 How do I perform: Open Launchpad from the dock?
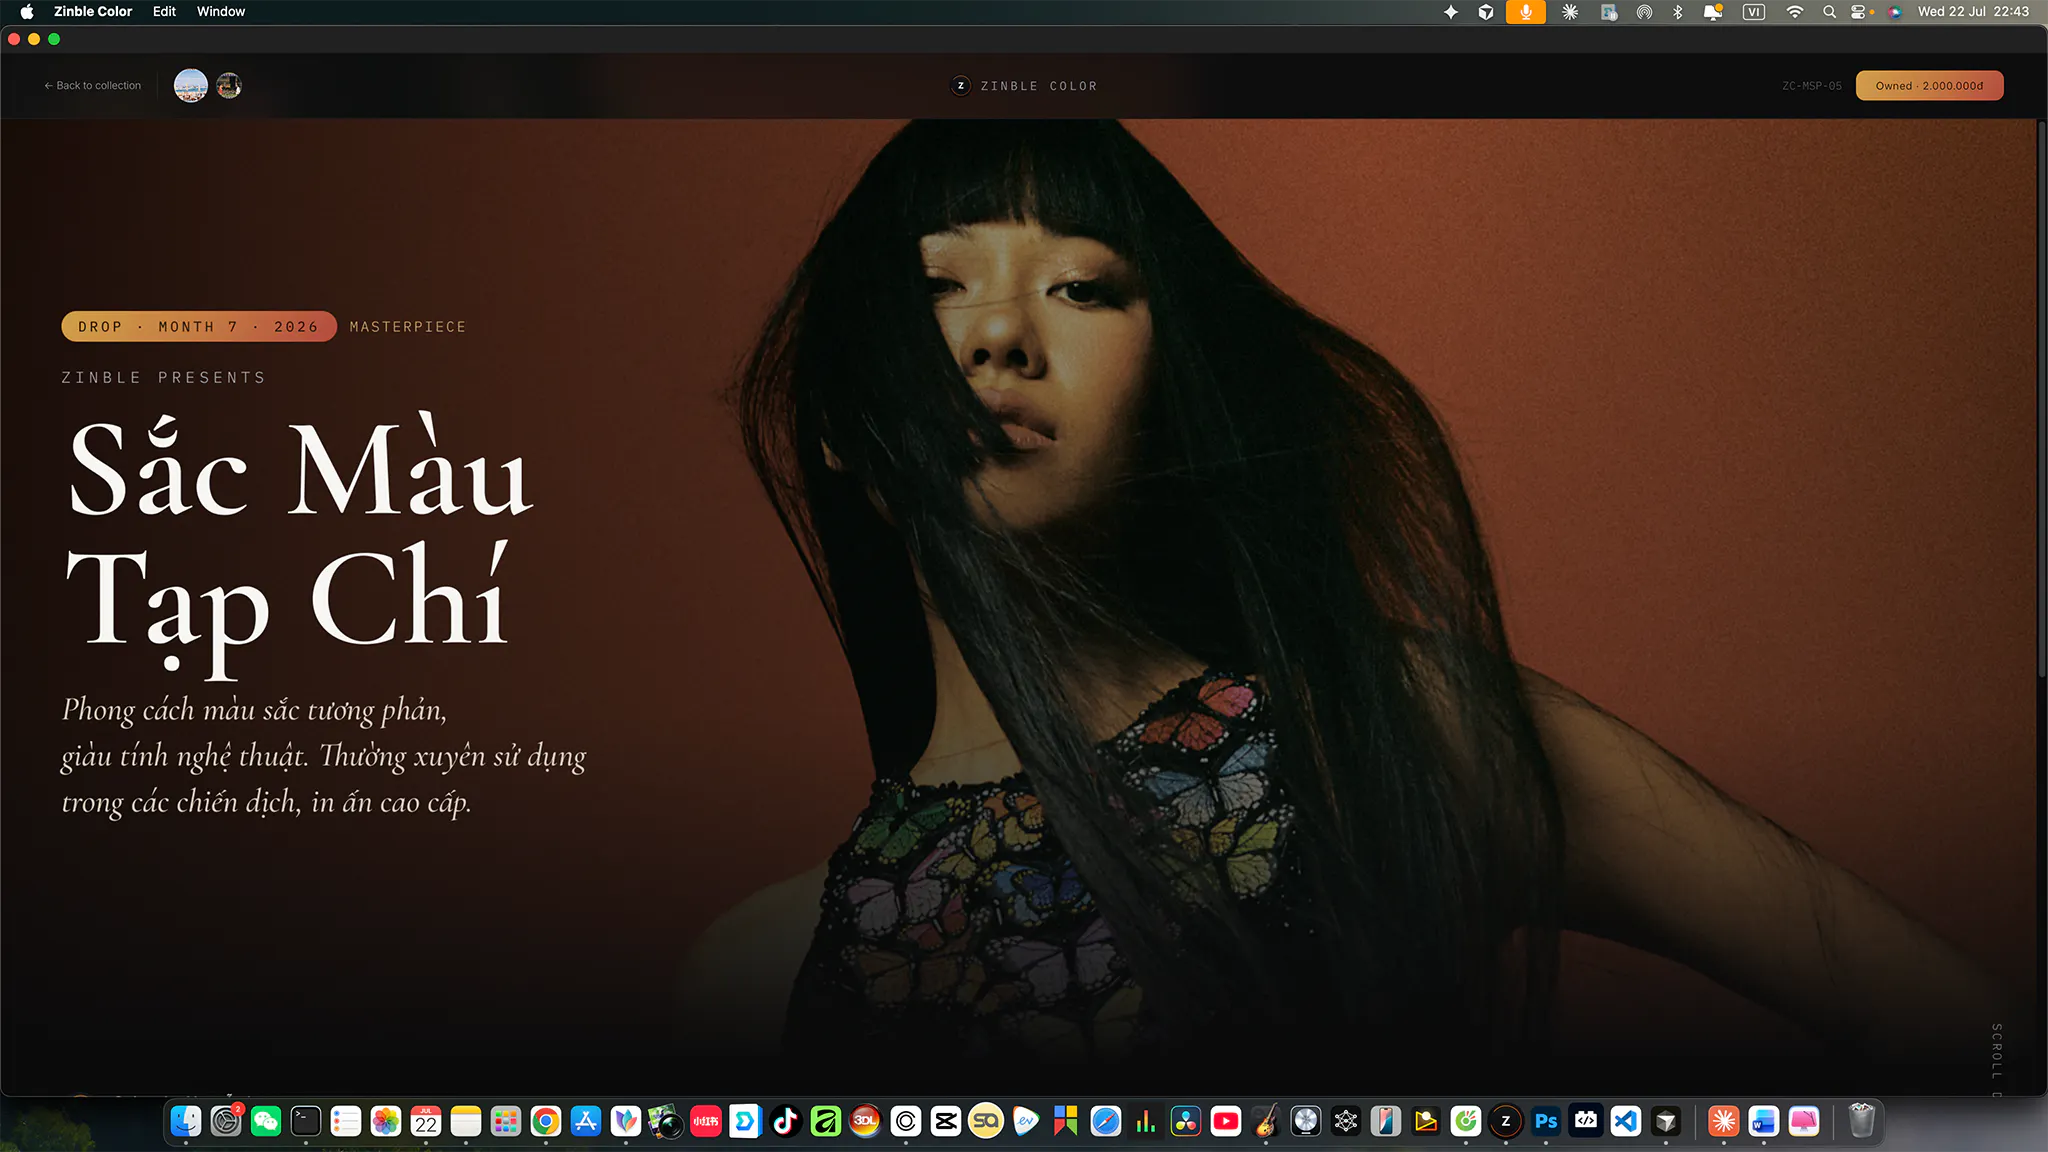point(506,1122)
